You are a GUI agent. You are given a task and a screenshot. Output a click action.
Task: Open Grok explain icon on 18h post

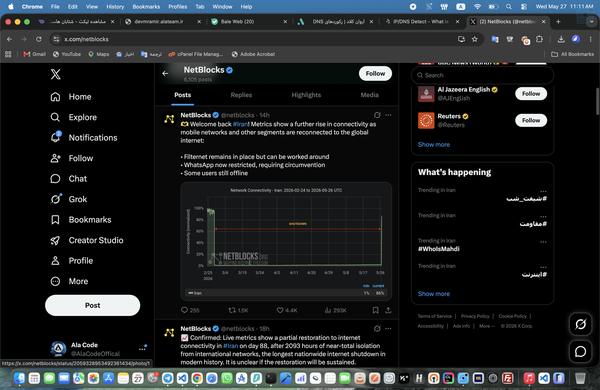tap(377, 328)
